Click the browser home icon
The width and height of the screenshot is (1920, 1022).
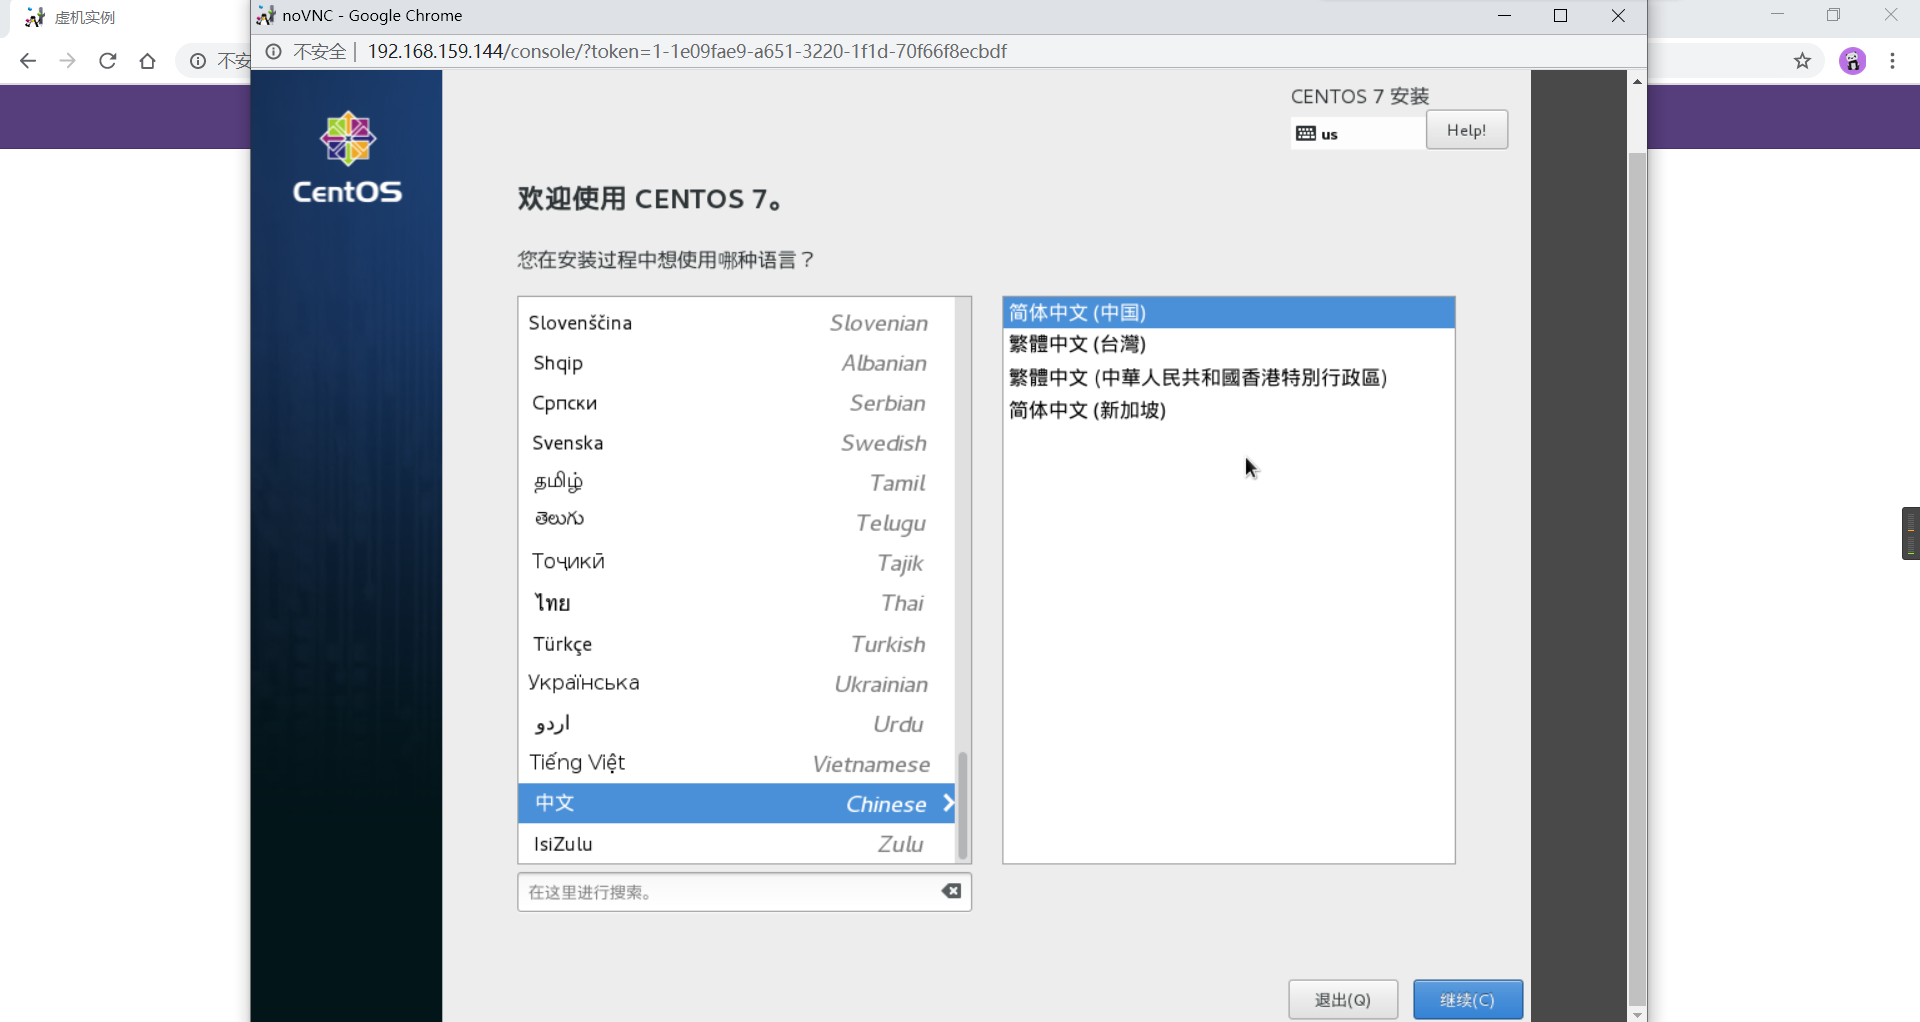147,60
